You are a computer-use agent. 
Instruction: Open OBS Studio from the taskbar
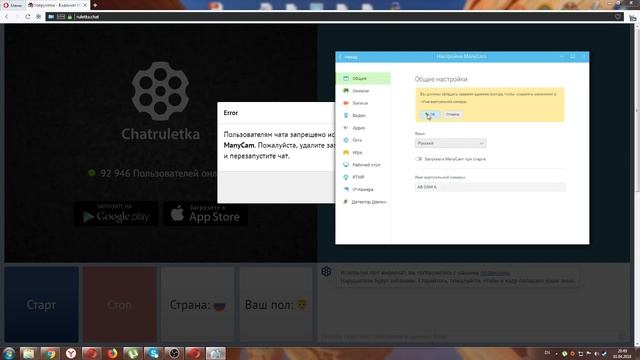pos(174,353)
